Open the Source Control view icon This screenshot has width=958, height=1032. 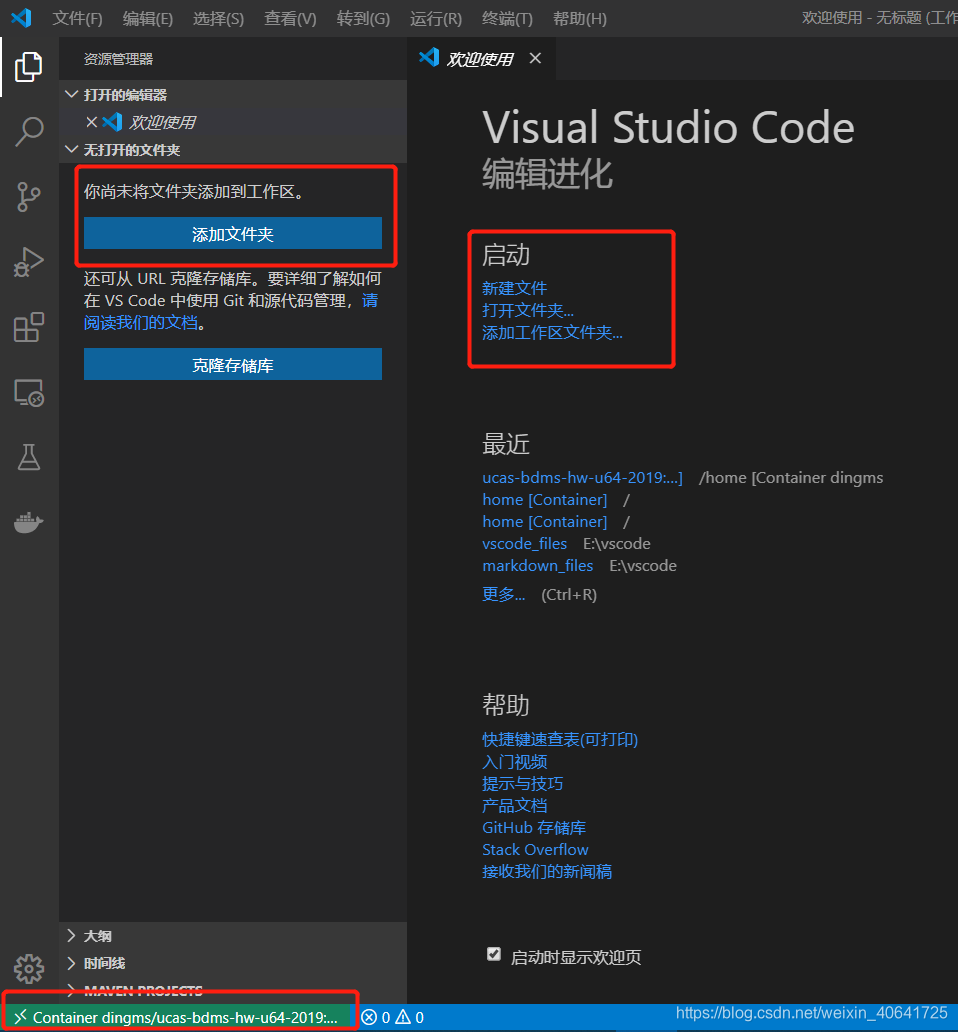click(28, 197)
